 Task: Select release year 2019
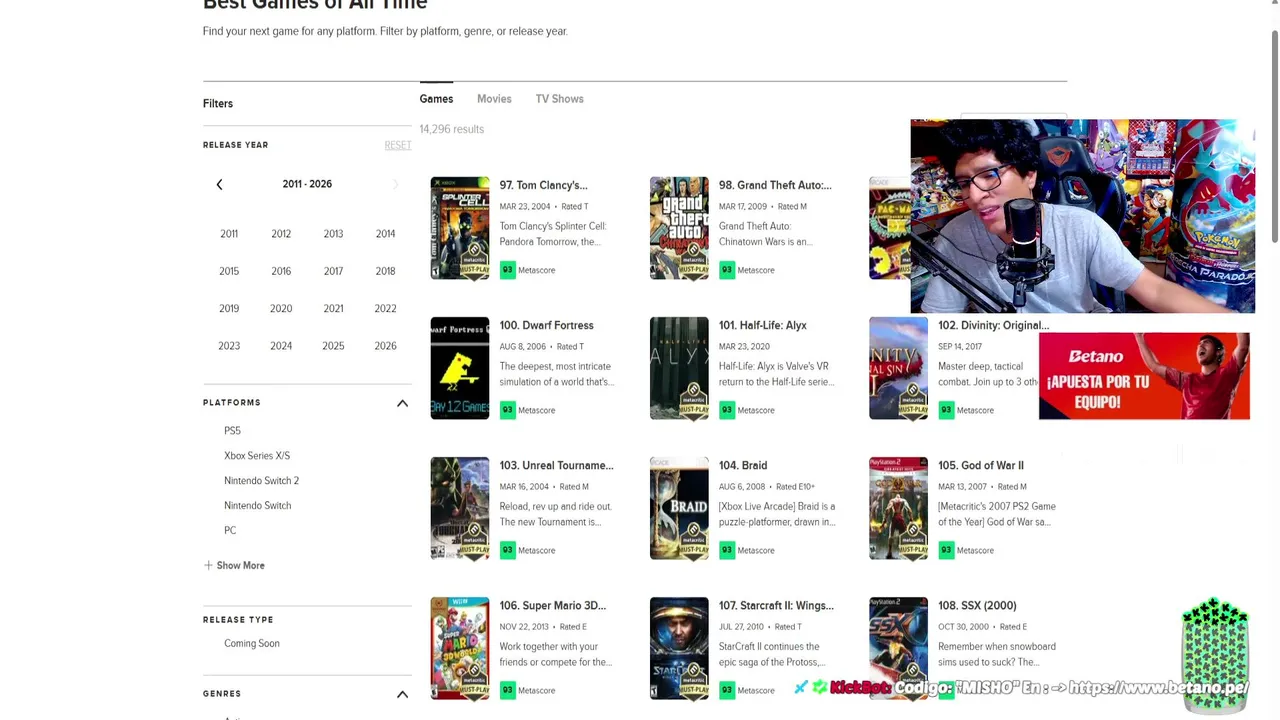[229, 308]
